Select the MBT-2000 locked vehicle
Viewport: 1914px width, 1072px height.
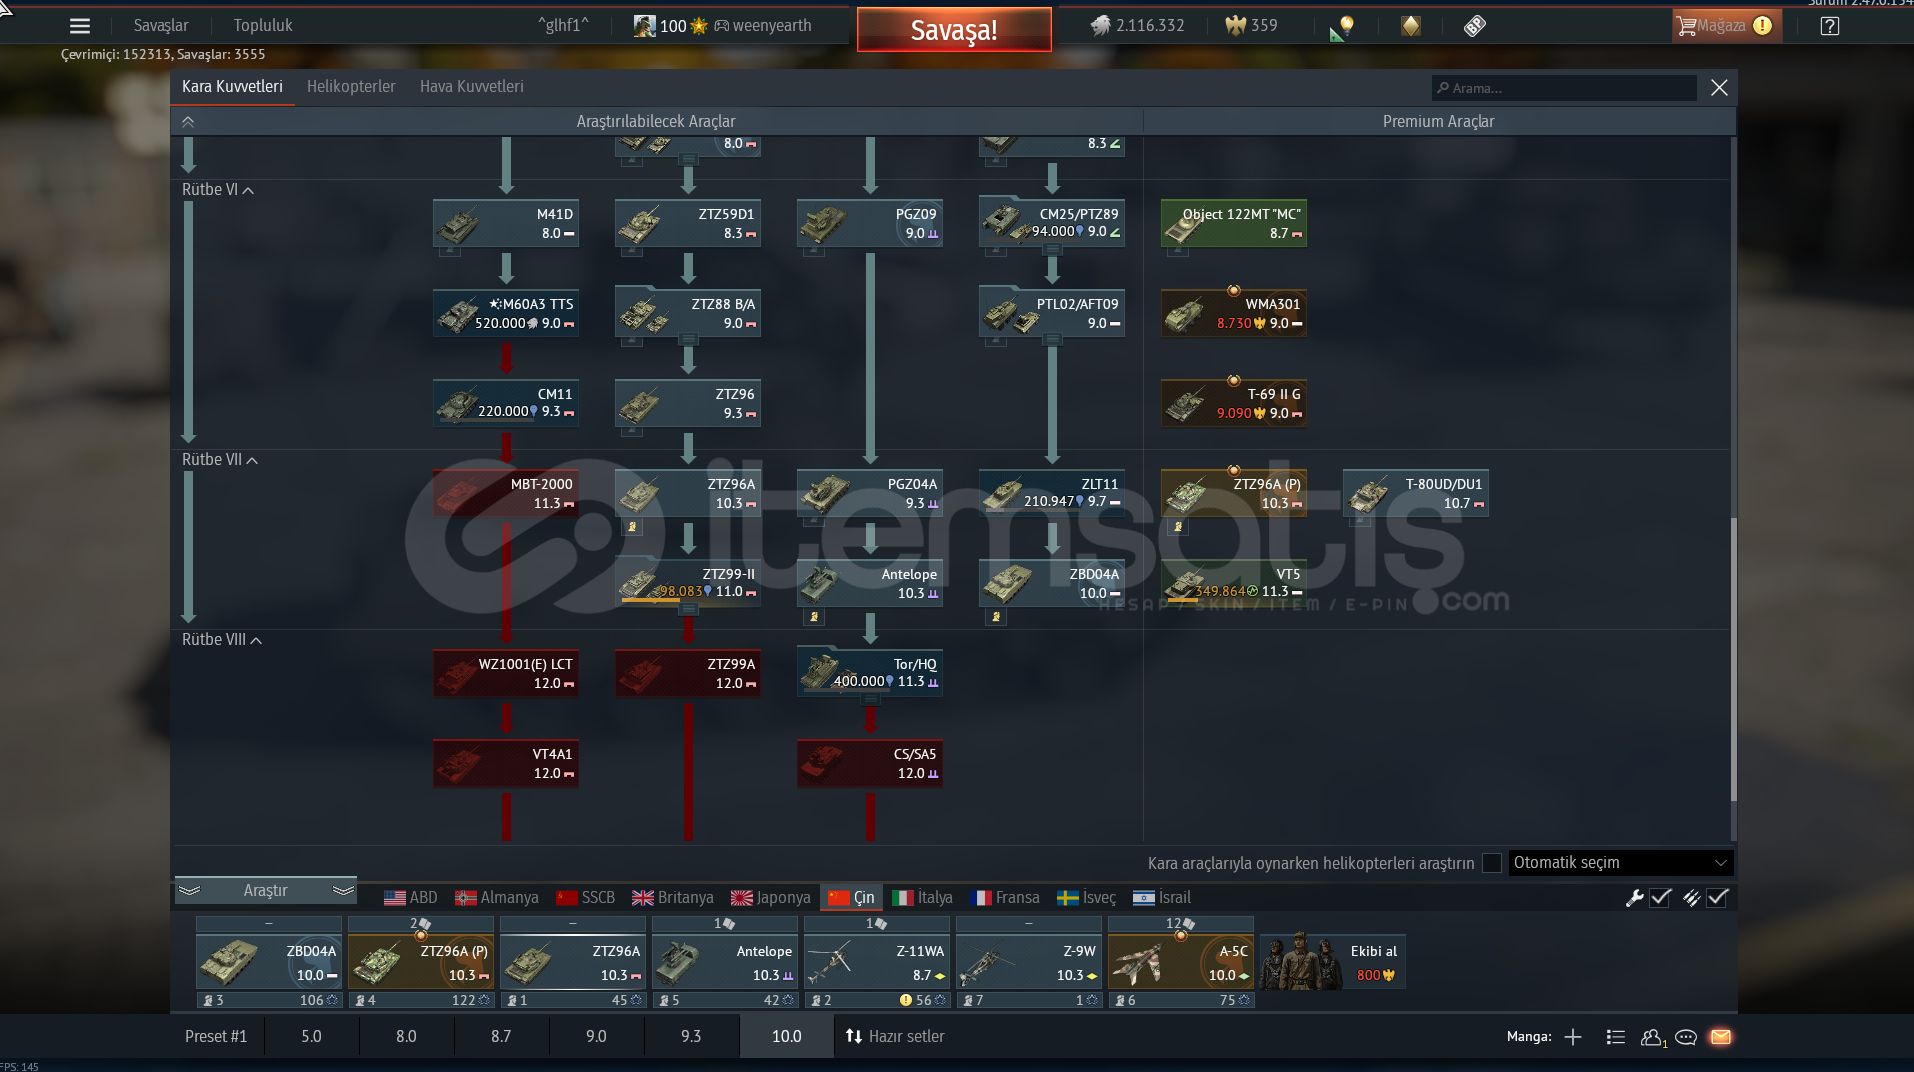point(506,493)
